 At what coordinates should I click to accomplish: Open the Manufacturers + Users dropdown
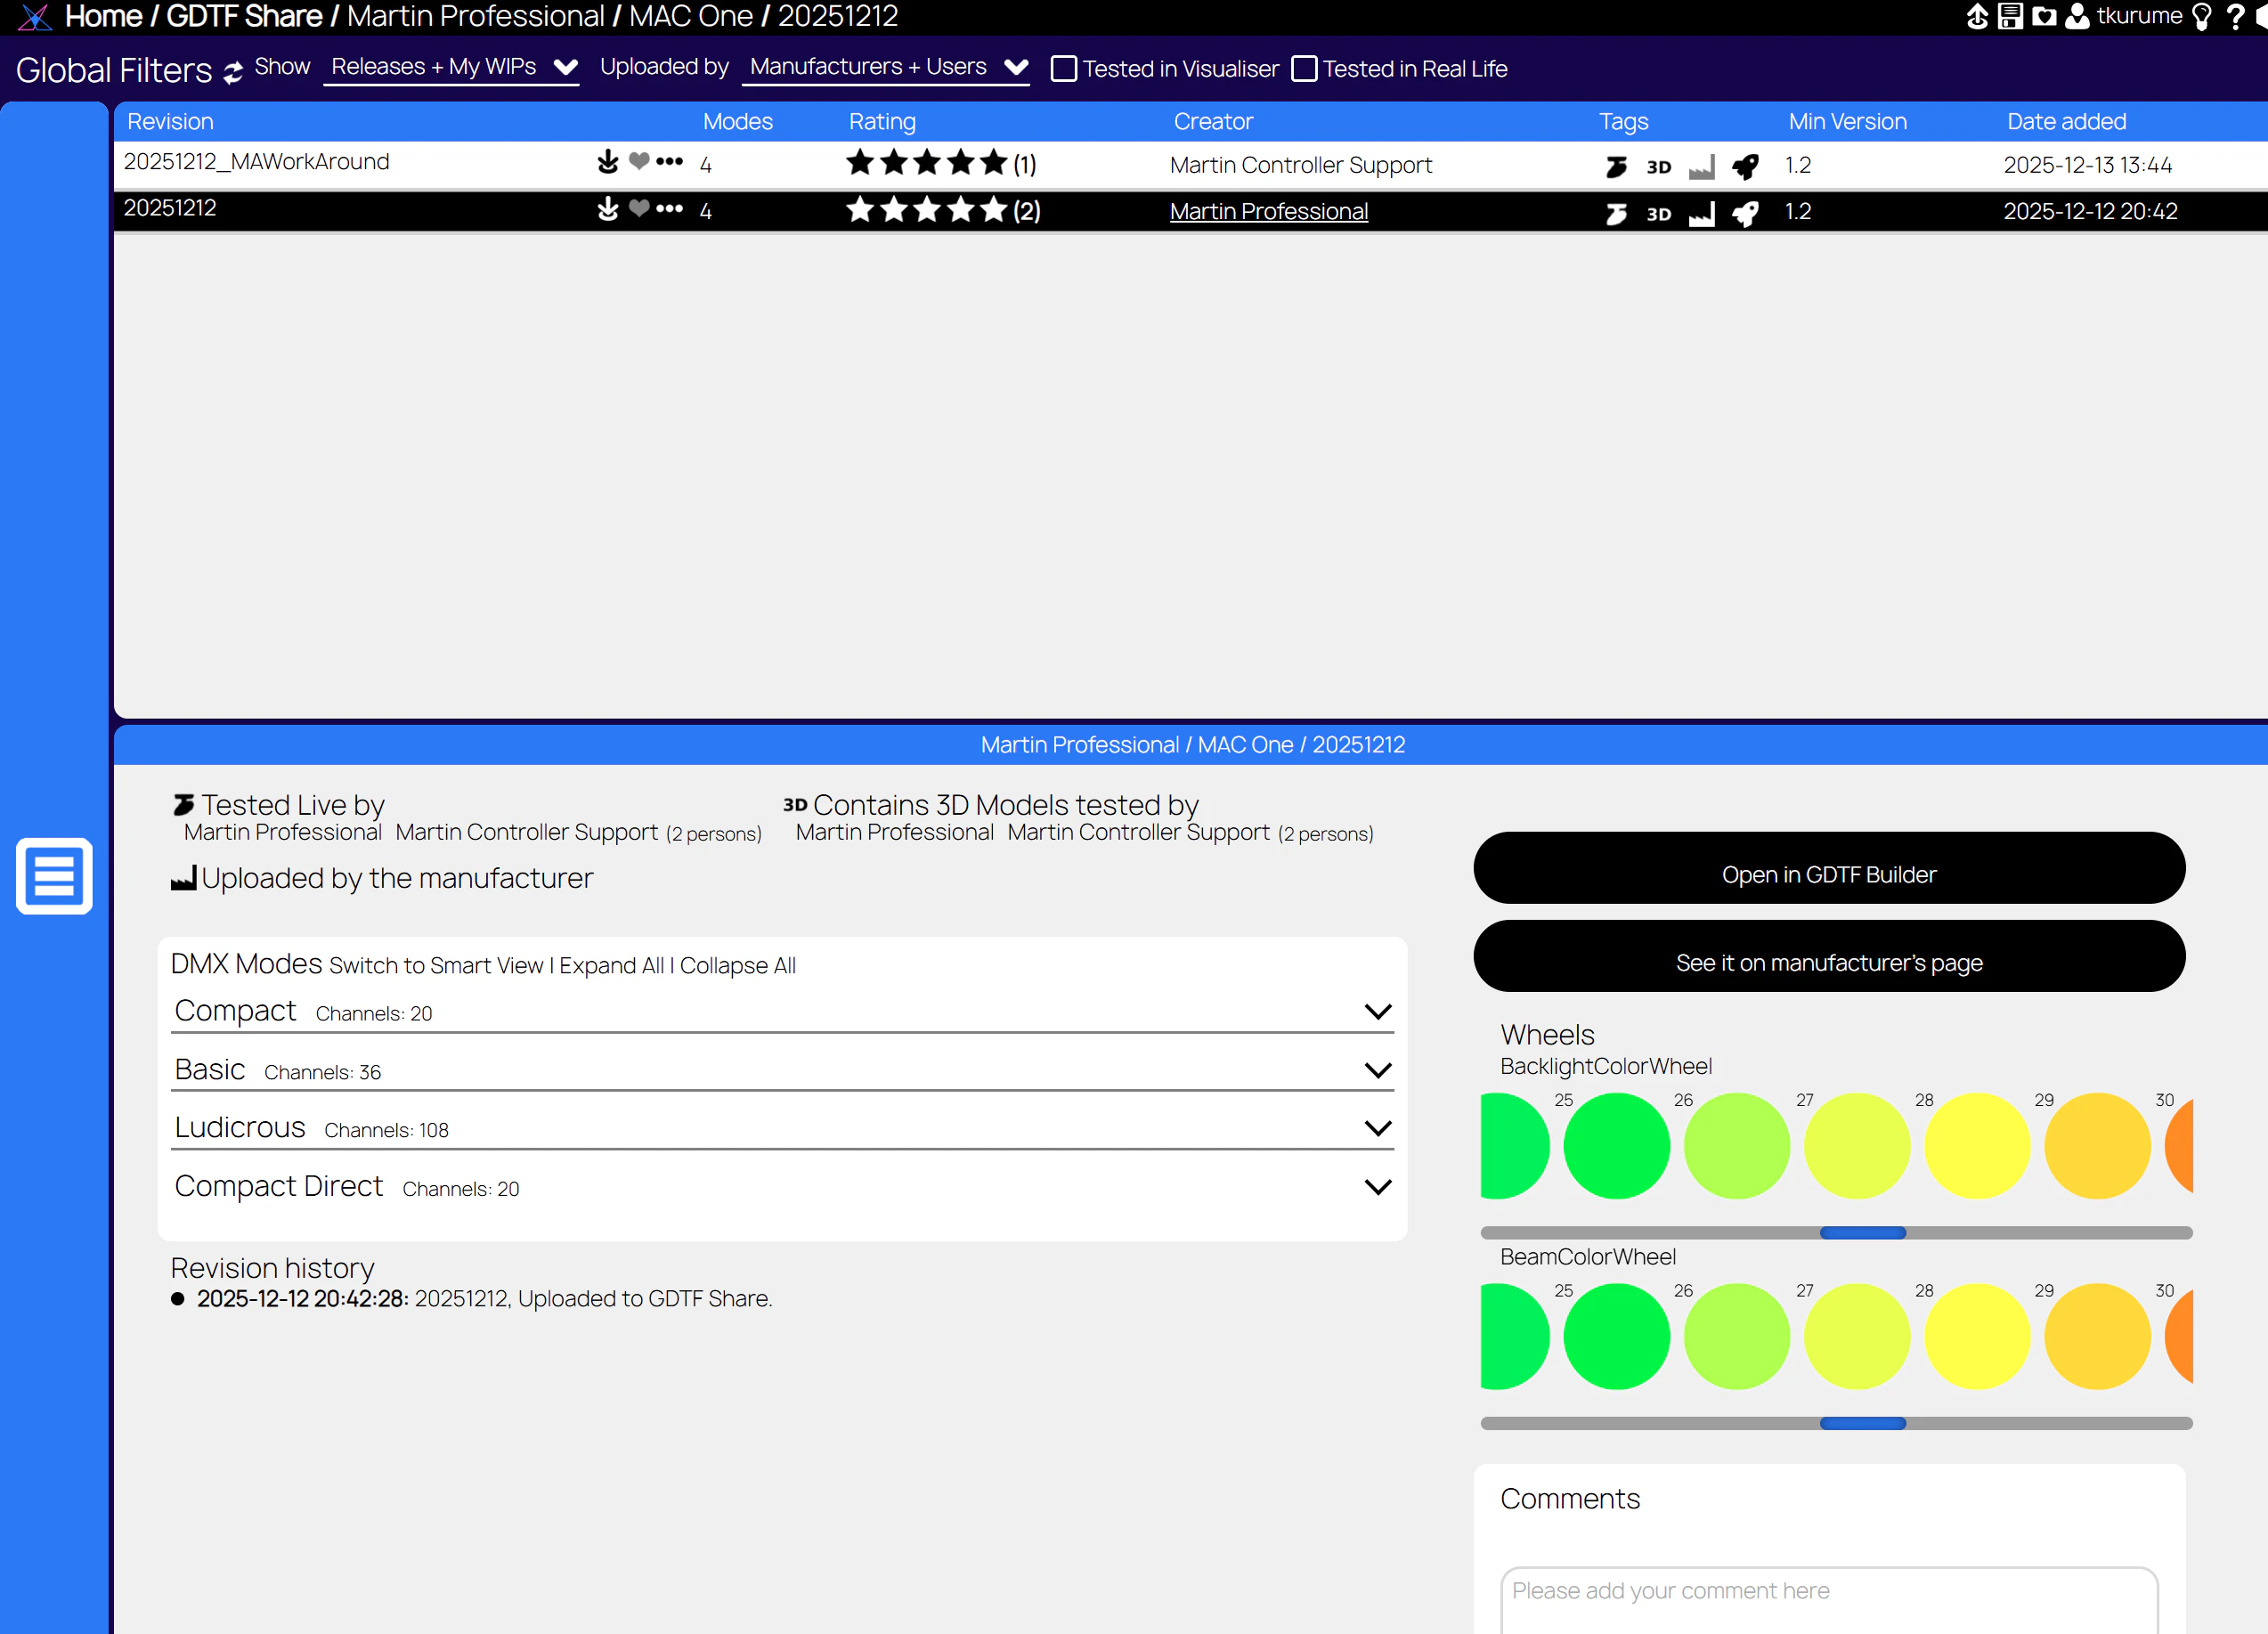(886, 68)
